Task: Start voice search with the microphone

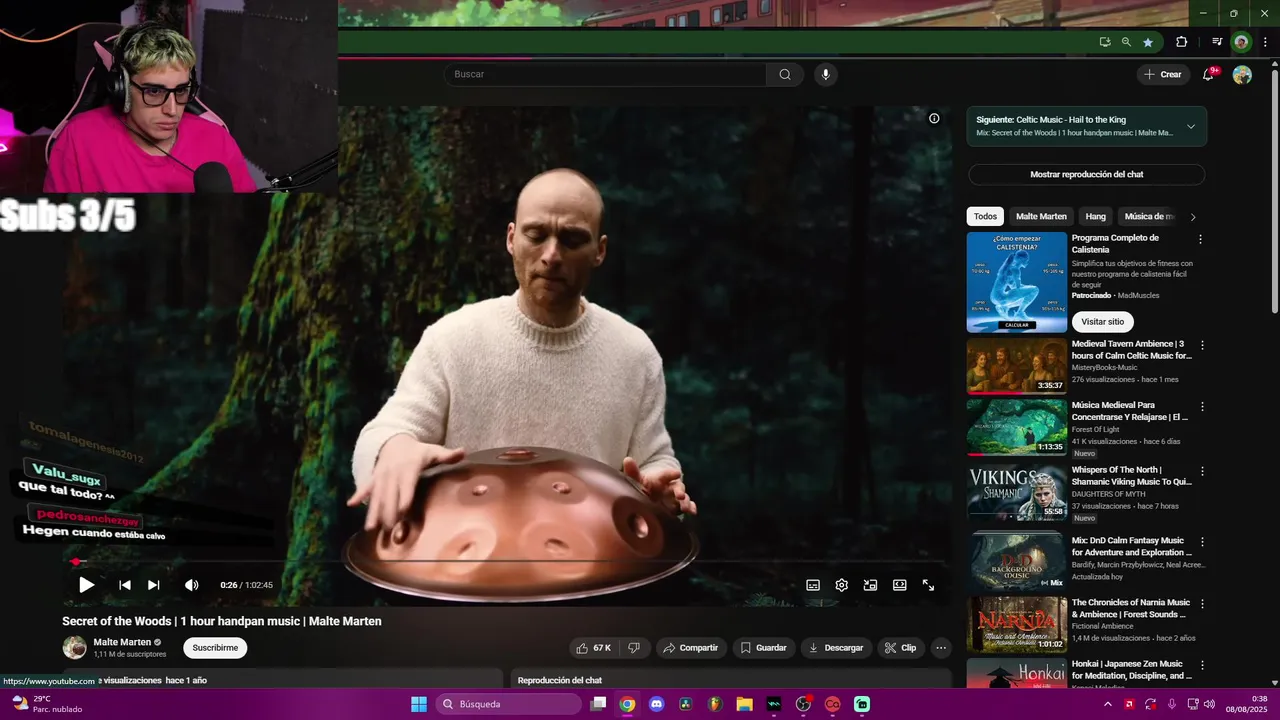Action: click(x=826, y=74)
